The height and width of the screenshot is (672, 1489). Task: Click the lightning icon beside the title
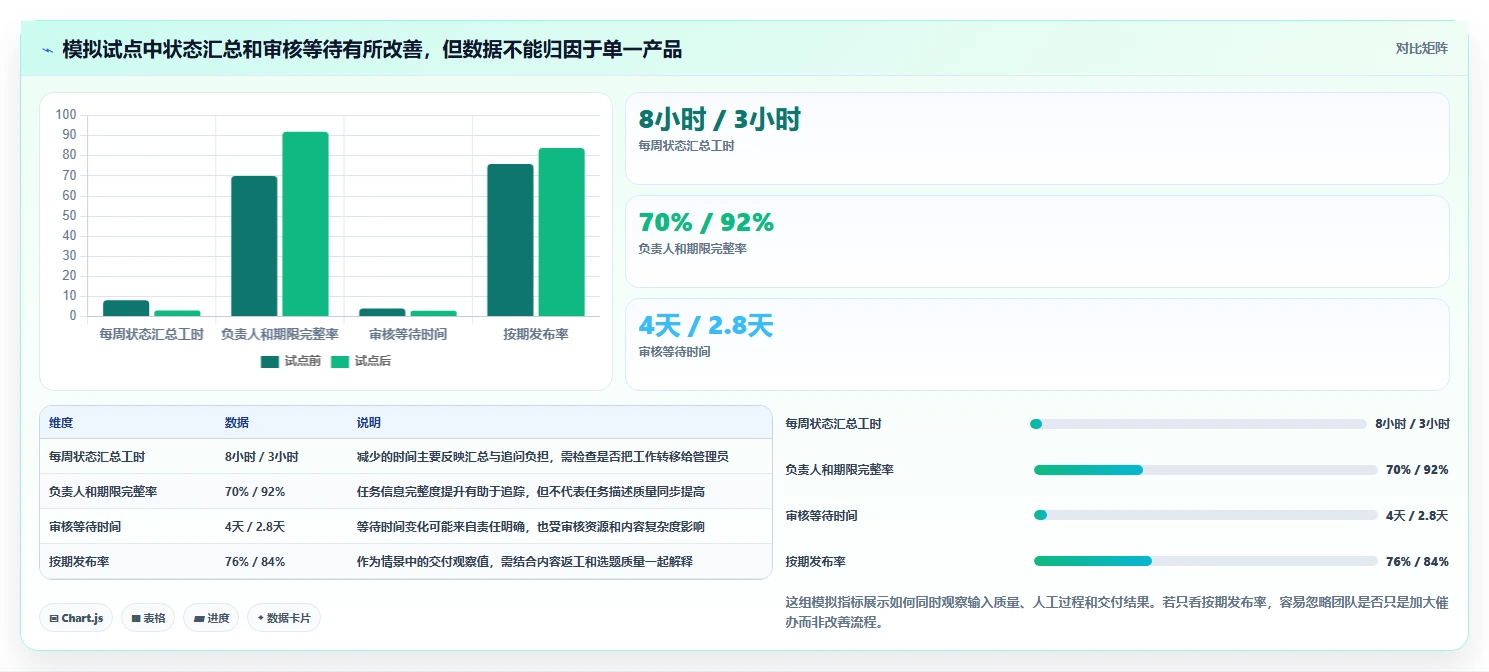(x=47, y=49)
